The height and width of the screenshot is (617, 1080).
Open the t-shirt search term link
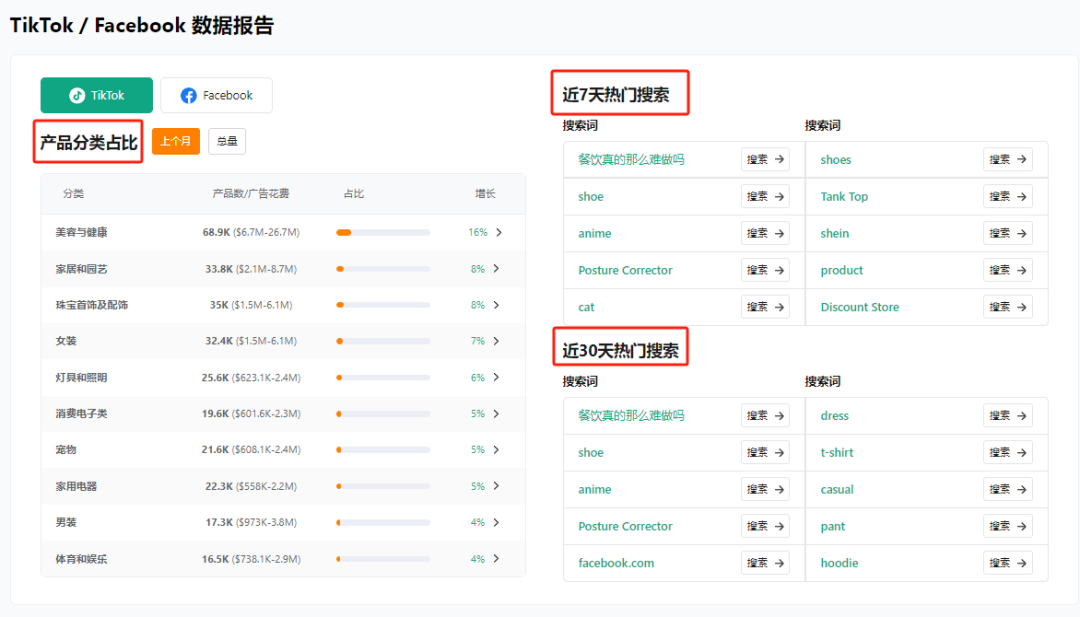(837, 452)
